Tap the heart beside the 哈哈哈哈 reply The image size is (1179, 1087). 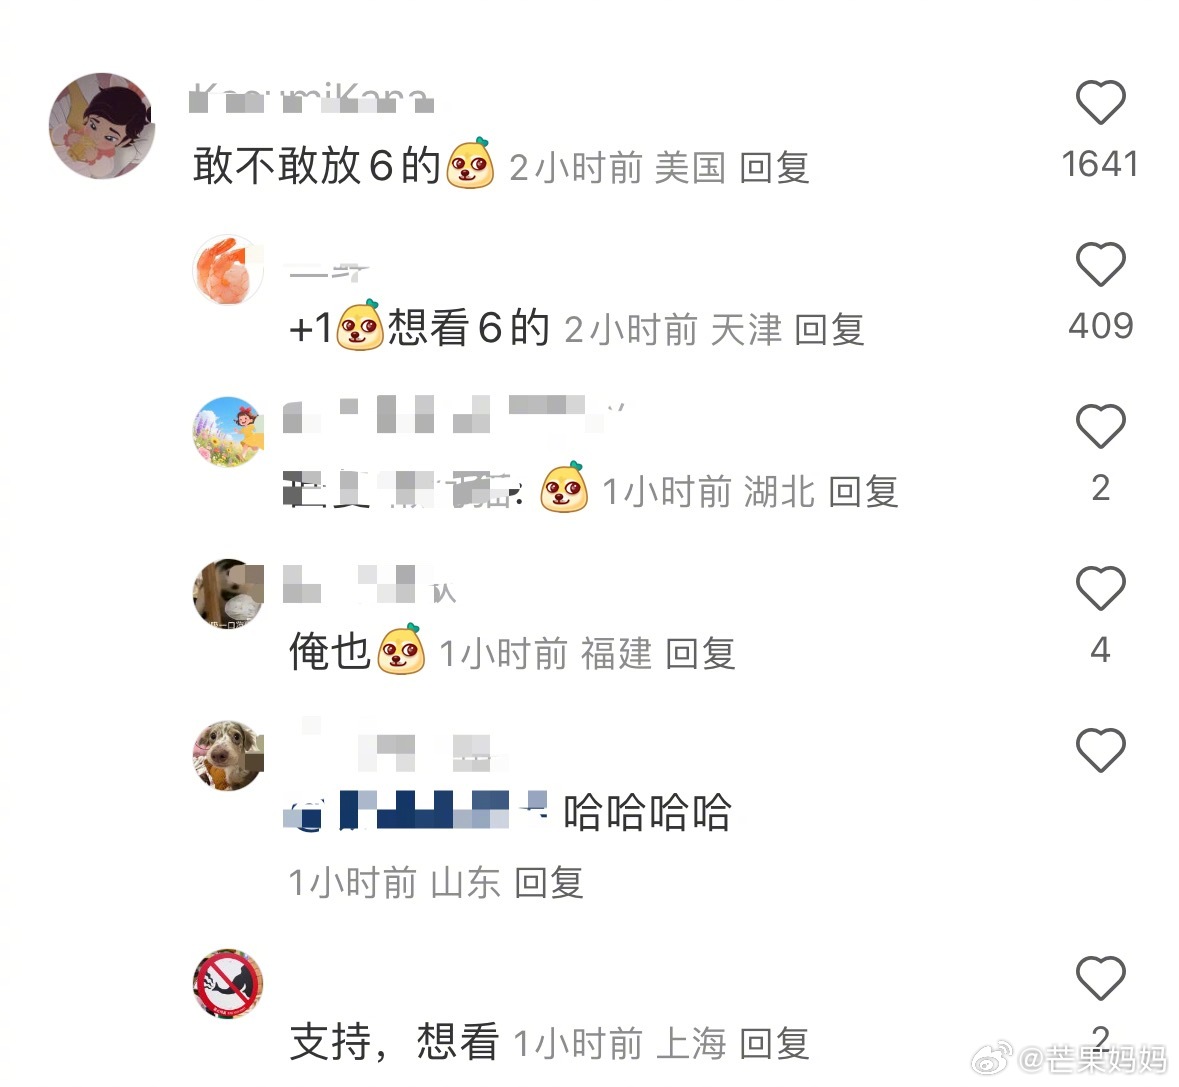pyautogui.click(x=1100, y=749)
